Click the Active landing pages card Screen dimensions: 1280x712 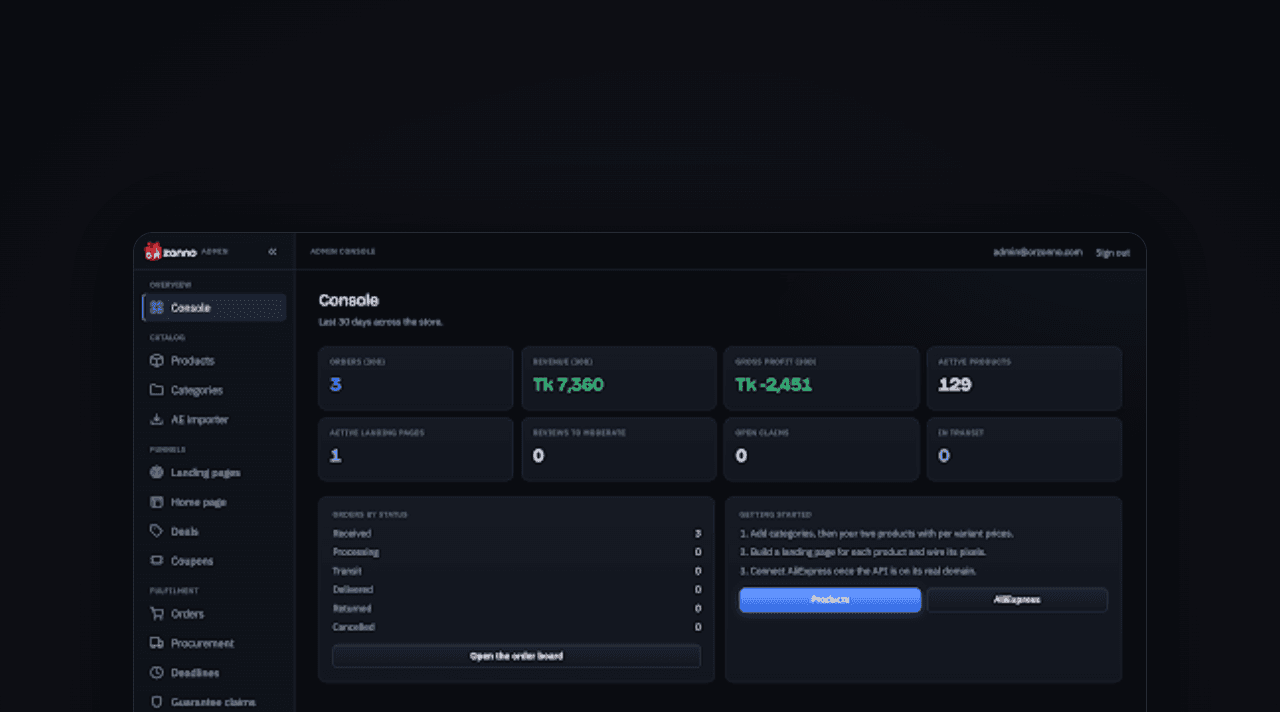tap(416, 449)
